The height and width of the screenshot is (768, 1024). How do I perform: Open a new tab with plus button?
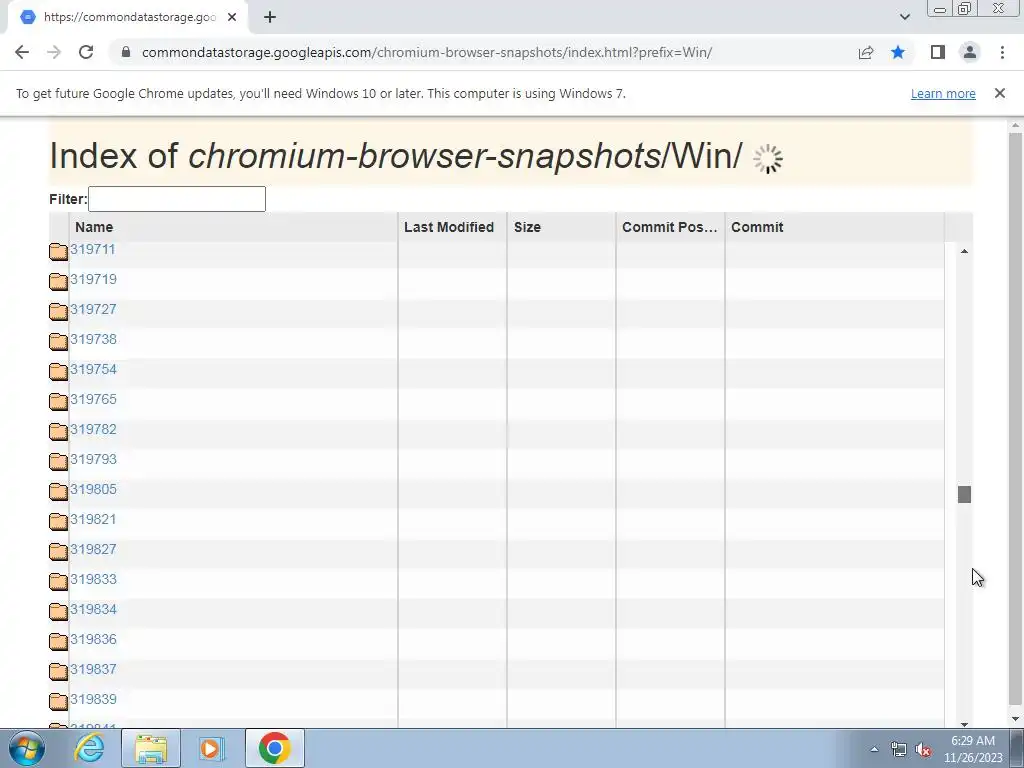coord(270,17)
